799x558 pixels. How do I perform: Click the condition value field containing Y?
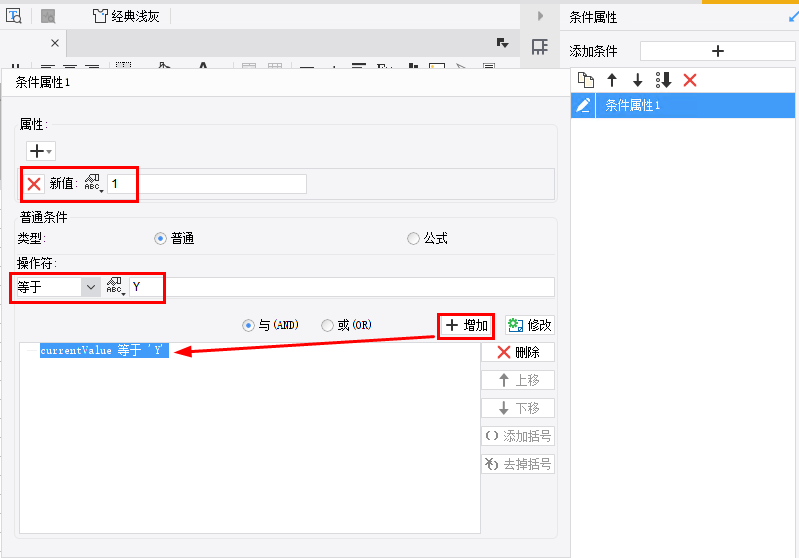[x=342, y=287]
